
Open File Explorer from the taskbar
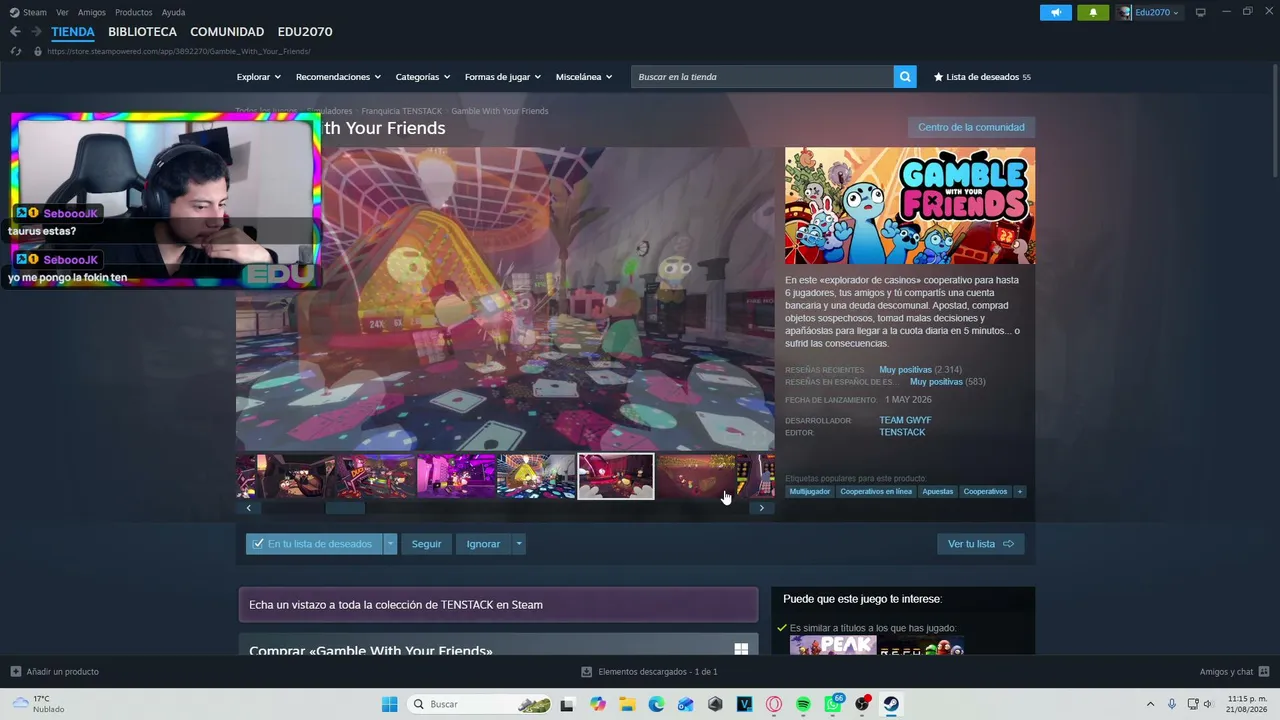627,704
